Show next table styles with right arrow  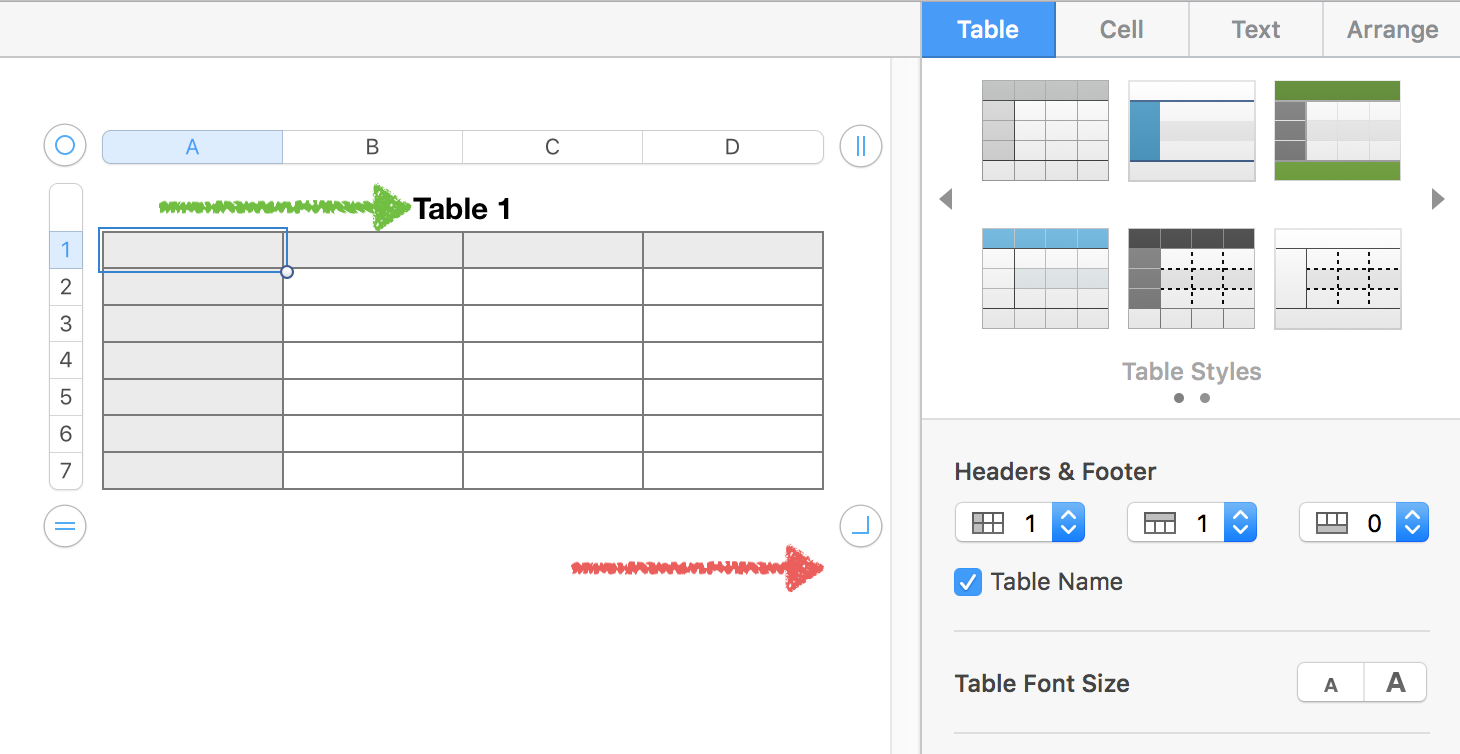coord(1438,200)
